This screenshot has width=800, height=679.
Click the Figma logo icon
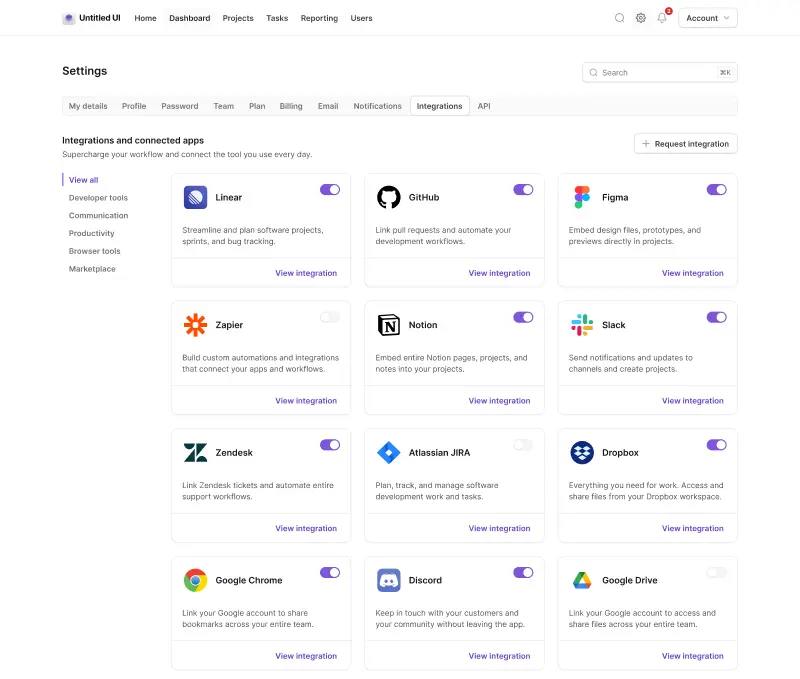pyautogui.click(x=582, y=197)
